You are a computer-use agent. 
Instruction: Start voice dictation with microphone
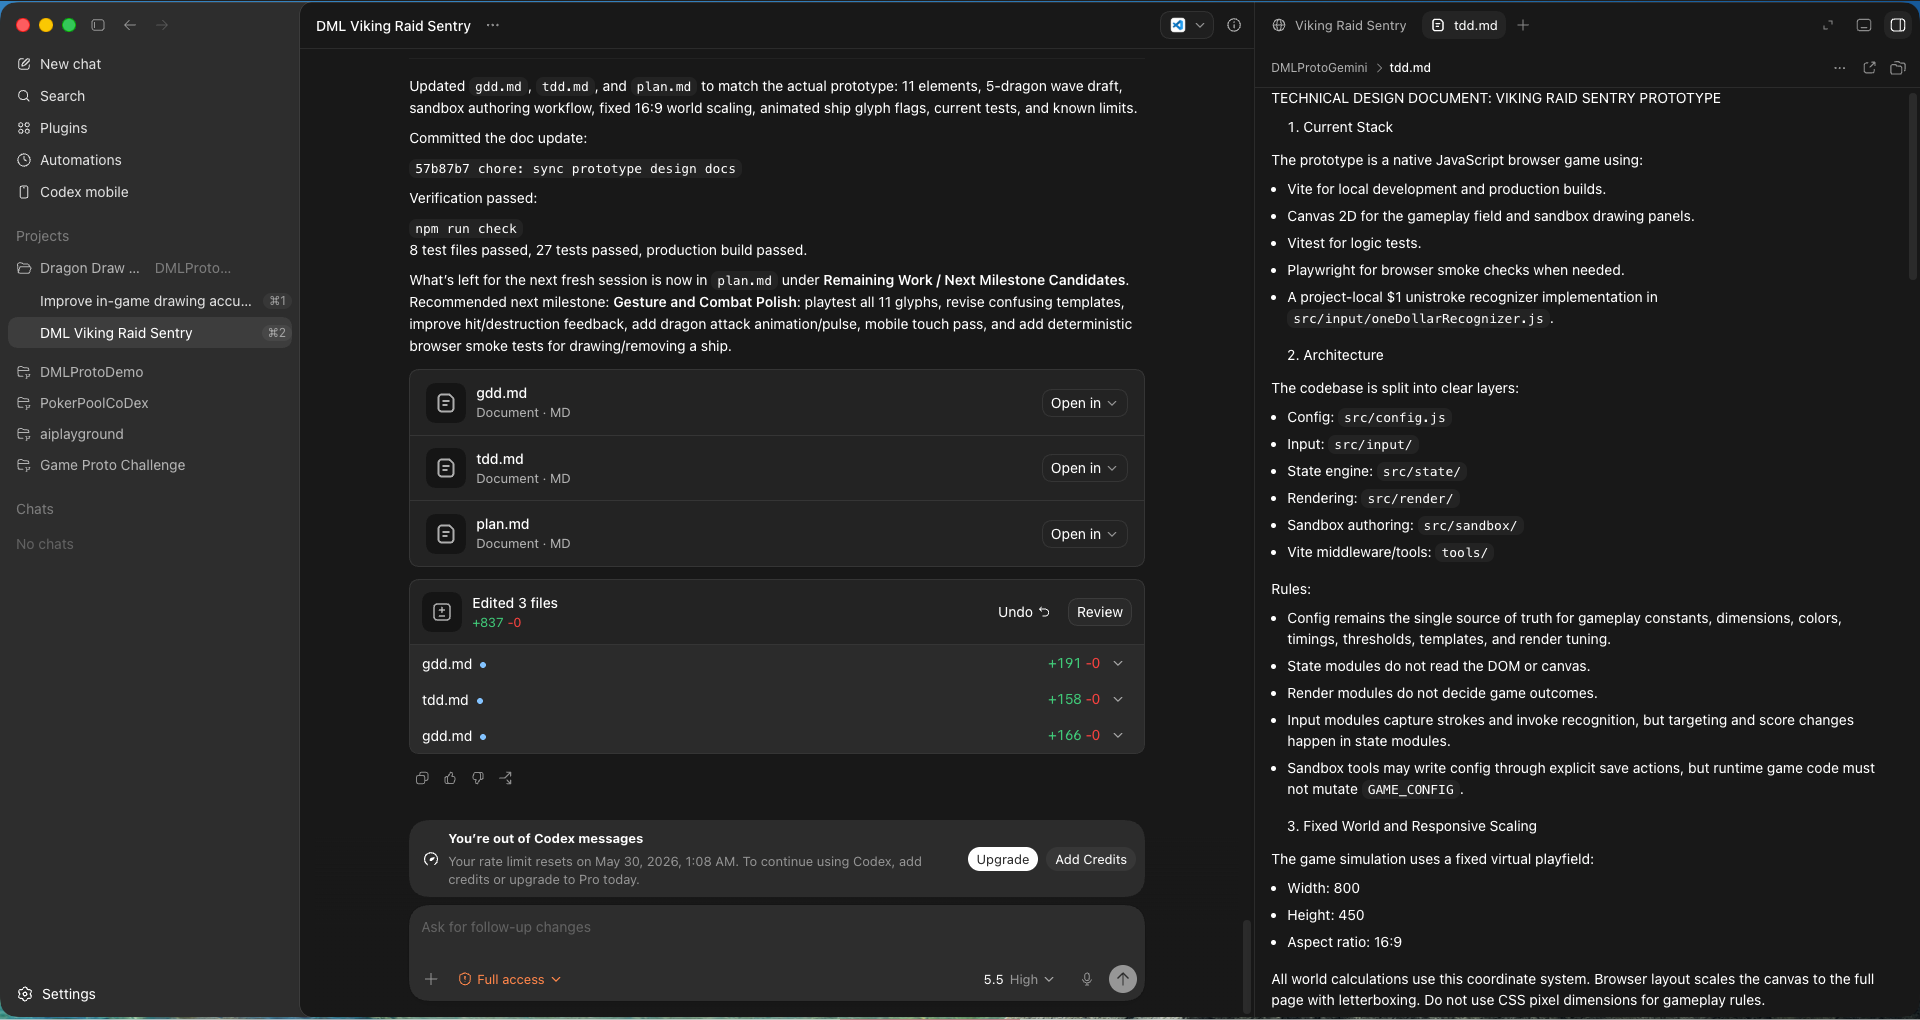(1087, 979)
